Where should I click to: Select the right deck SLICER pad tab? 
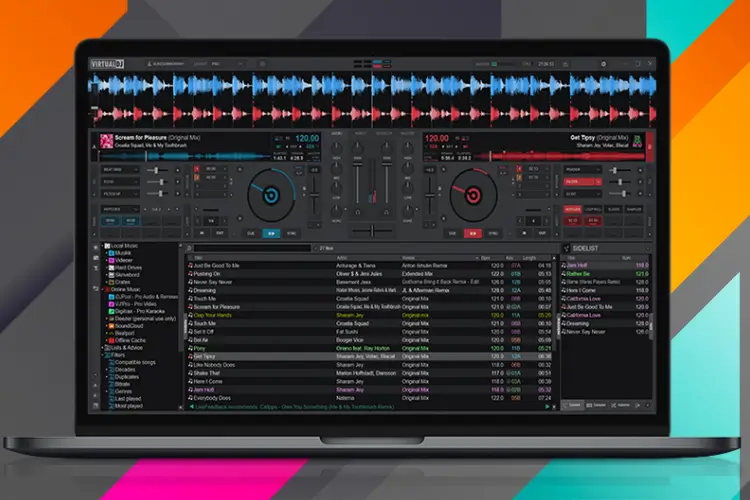point(614,210)
